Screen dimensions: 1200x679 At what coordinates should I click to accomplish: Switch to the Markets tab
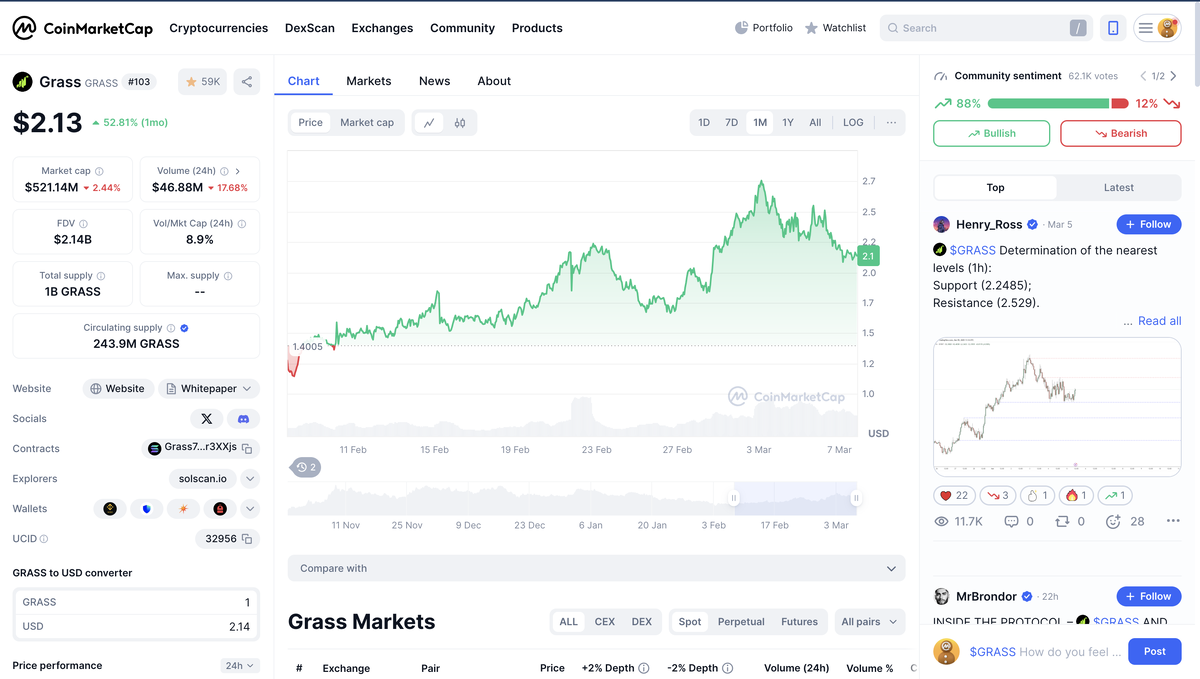point(368,81)
